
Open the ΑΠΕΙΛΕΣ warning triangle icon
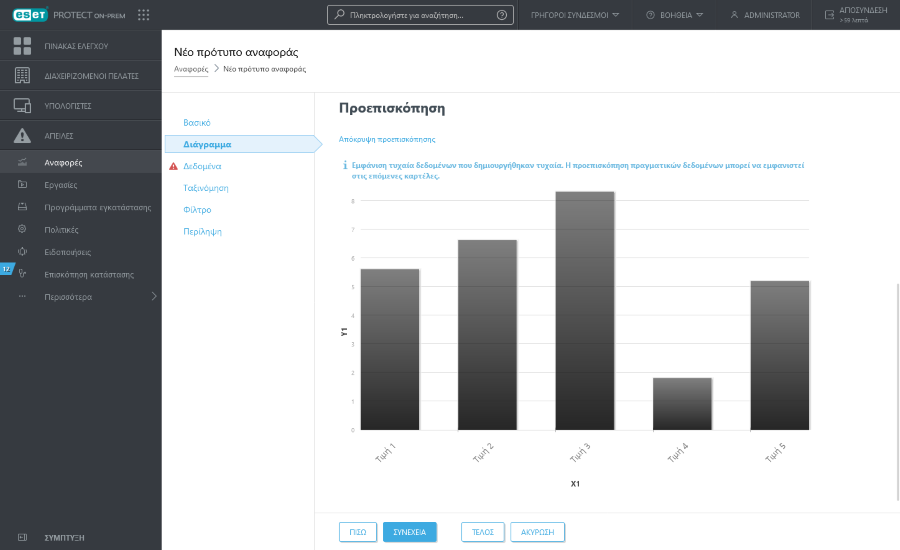22,135
